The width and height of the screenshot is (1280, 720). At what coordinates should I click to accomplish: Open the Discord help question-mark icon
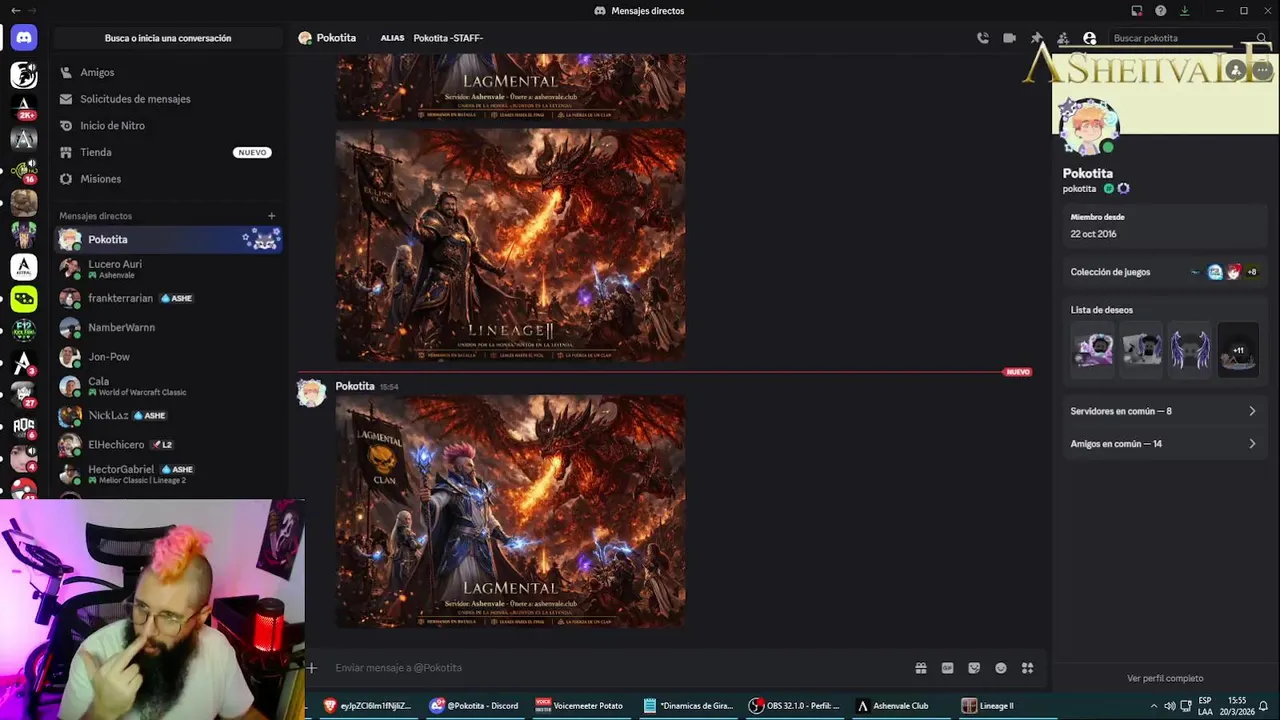(x=1160, y=10)
